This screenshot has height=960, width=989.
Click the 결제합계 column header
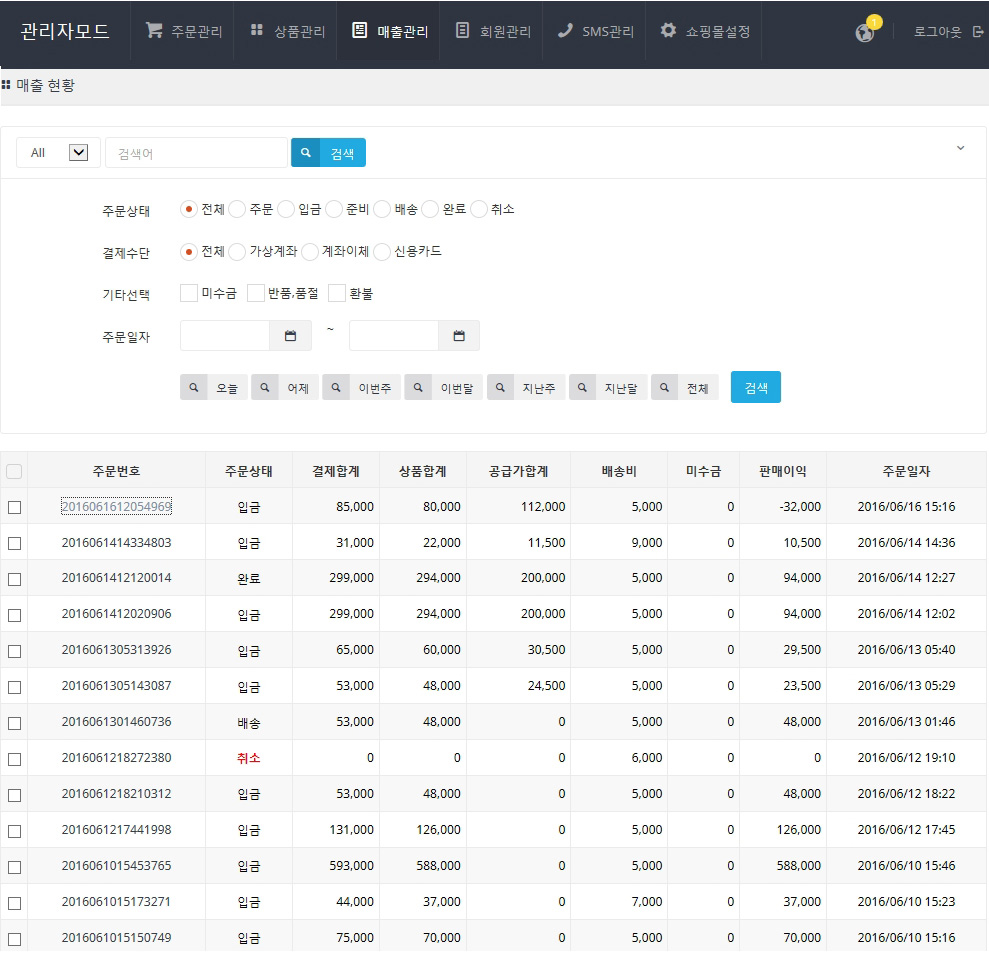336,471
